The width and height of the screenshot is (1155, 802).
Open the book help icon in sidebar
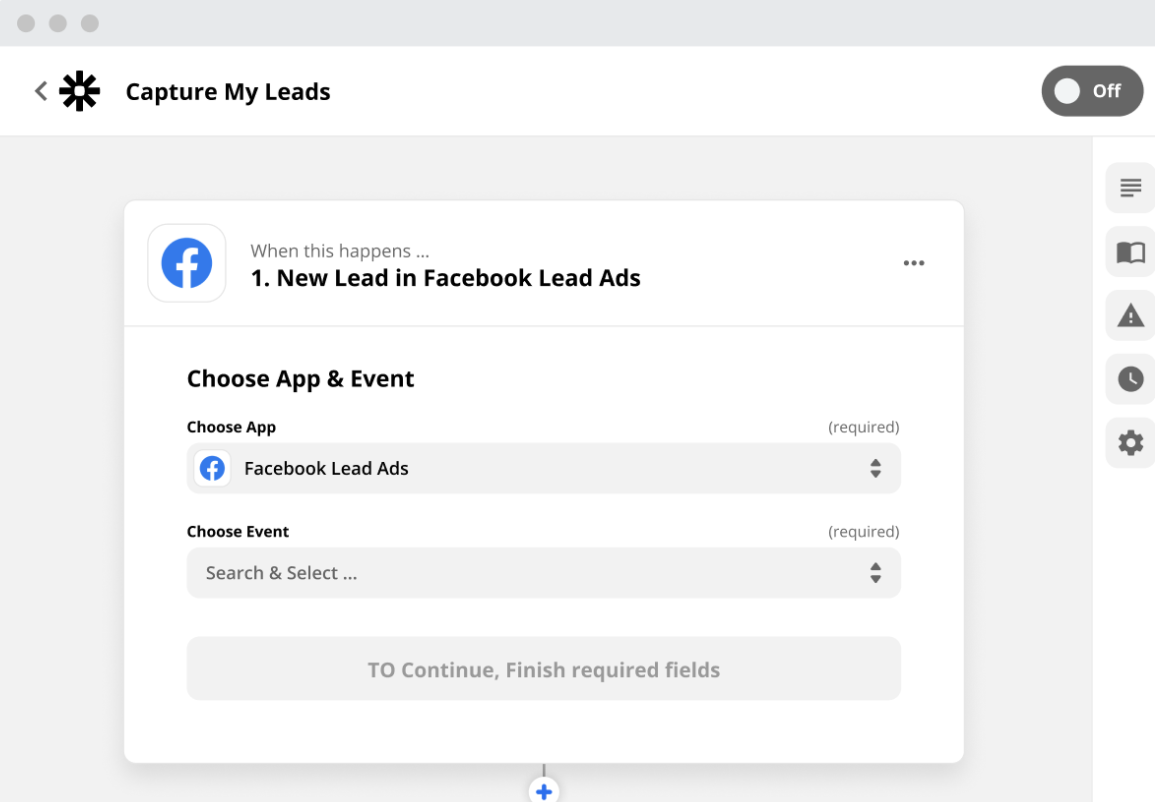coord(1130,252)
